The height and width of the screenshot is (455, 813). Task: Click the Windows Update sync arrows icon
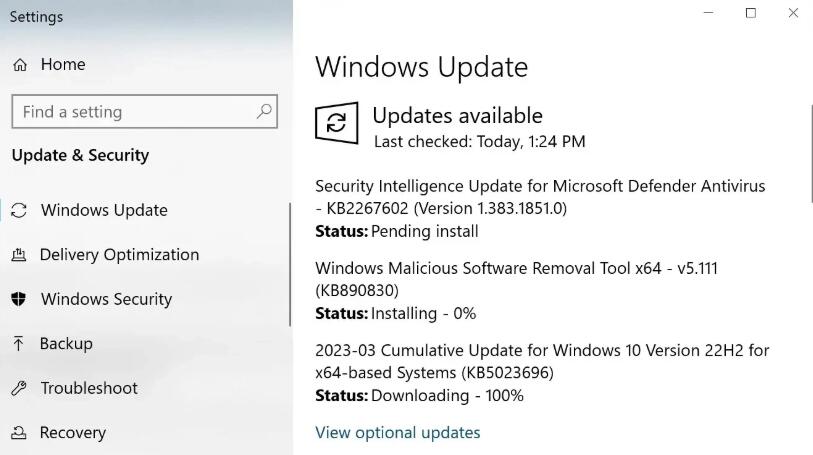click(19, 210)
